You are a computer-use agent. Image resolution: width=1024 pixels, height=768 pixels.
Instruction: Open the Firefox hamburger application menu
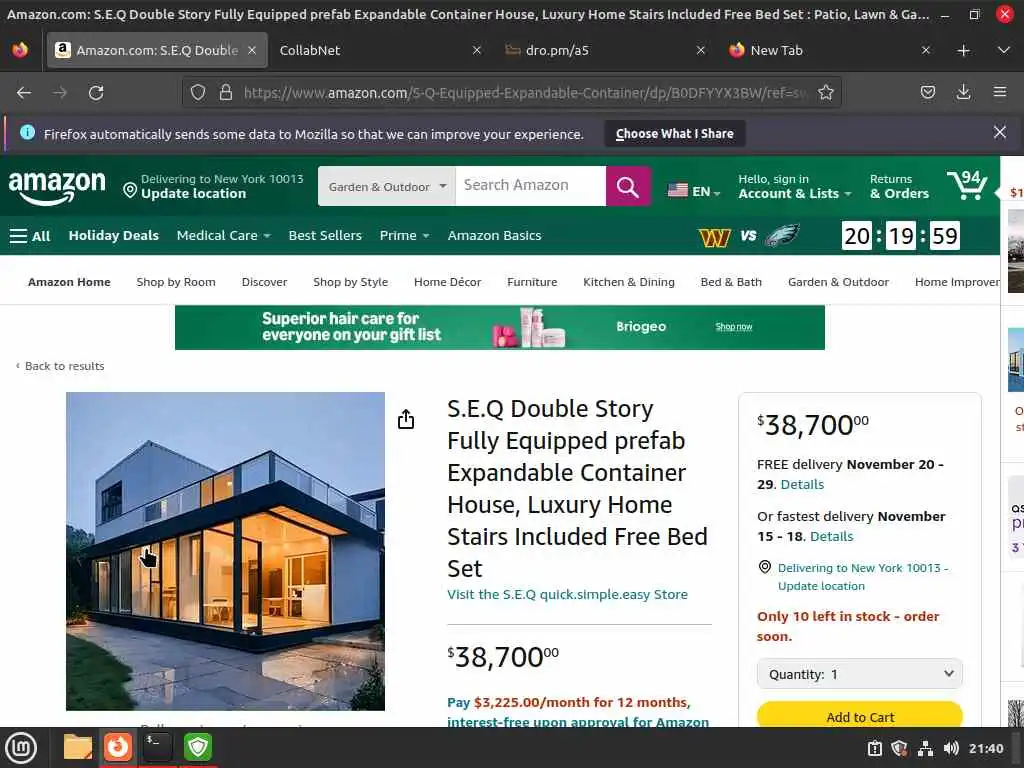999,92
